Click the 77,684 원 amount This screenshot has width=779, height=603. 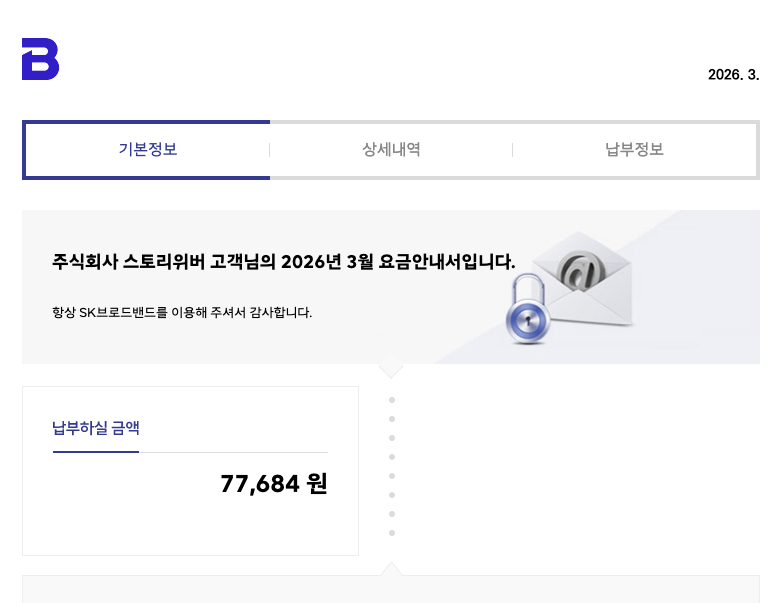(x=273, y=484)
